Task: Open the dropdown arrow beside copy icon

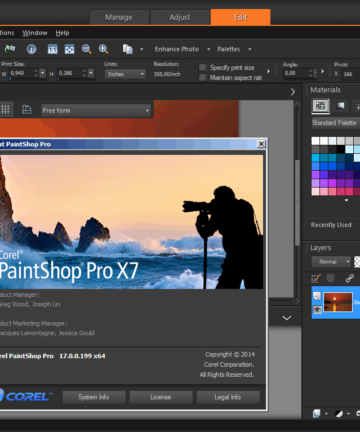Action: click(141, 49)
